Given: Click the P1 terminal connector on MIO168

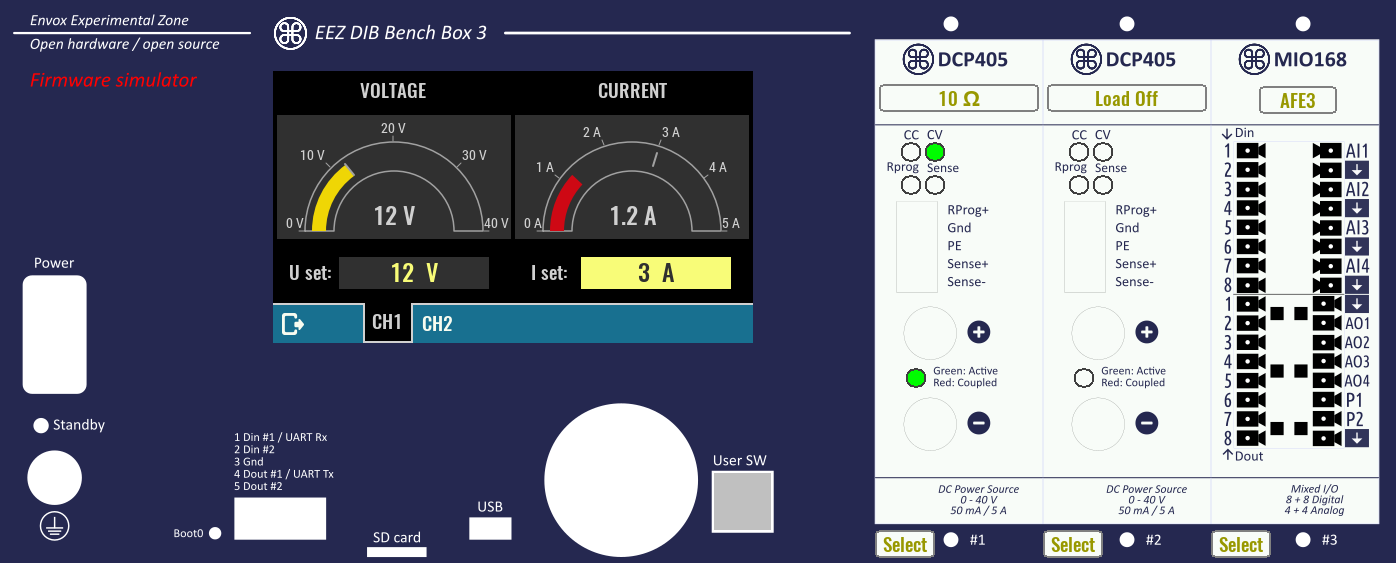Looking at the screenshot, I should pos(1327,400).
